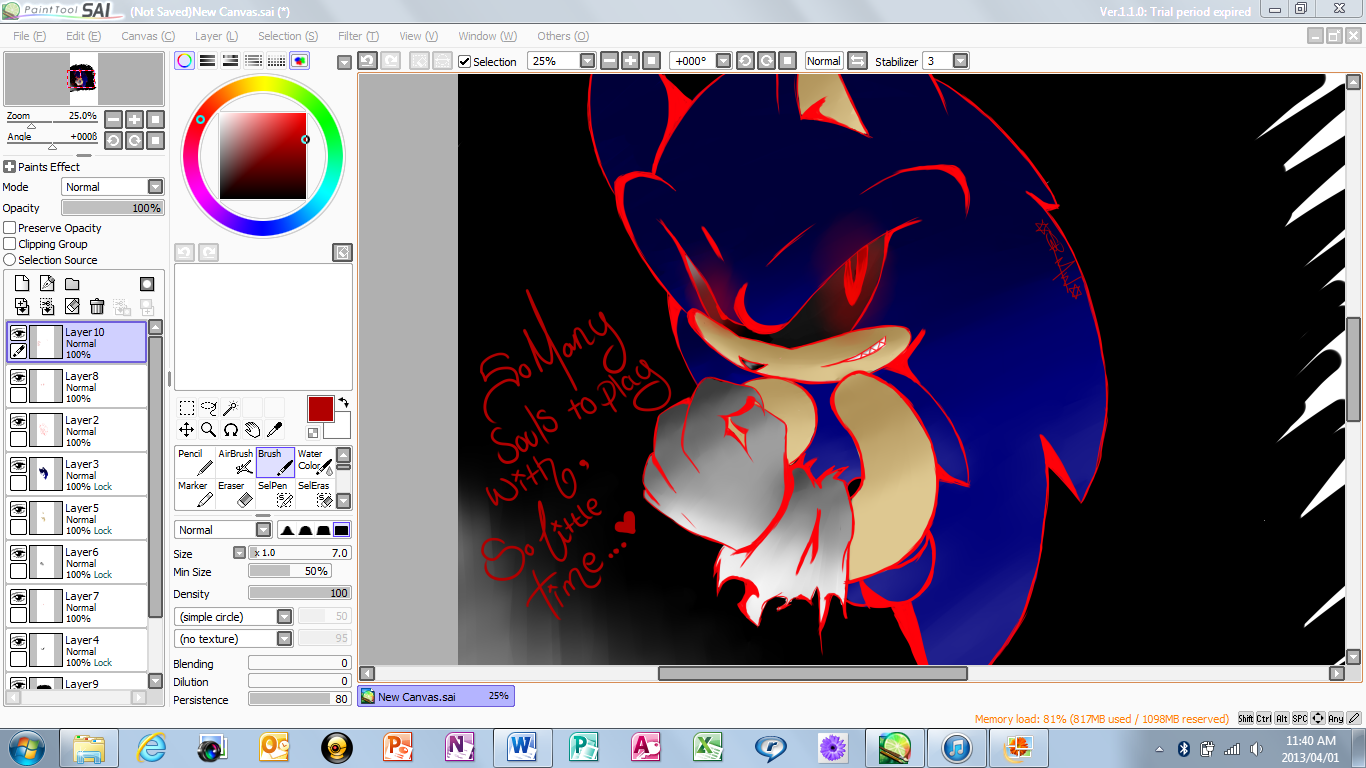Image resolution: width=1366 pixels, height=768 pixels.
Task: Toggle visibility of Layer6
Action: [x=18, y=553]
